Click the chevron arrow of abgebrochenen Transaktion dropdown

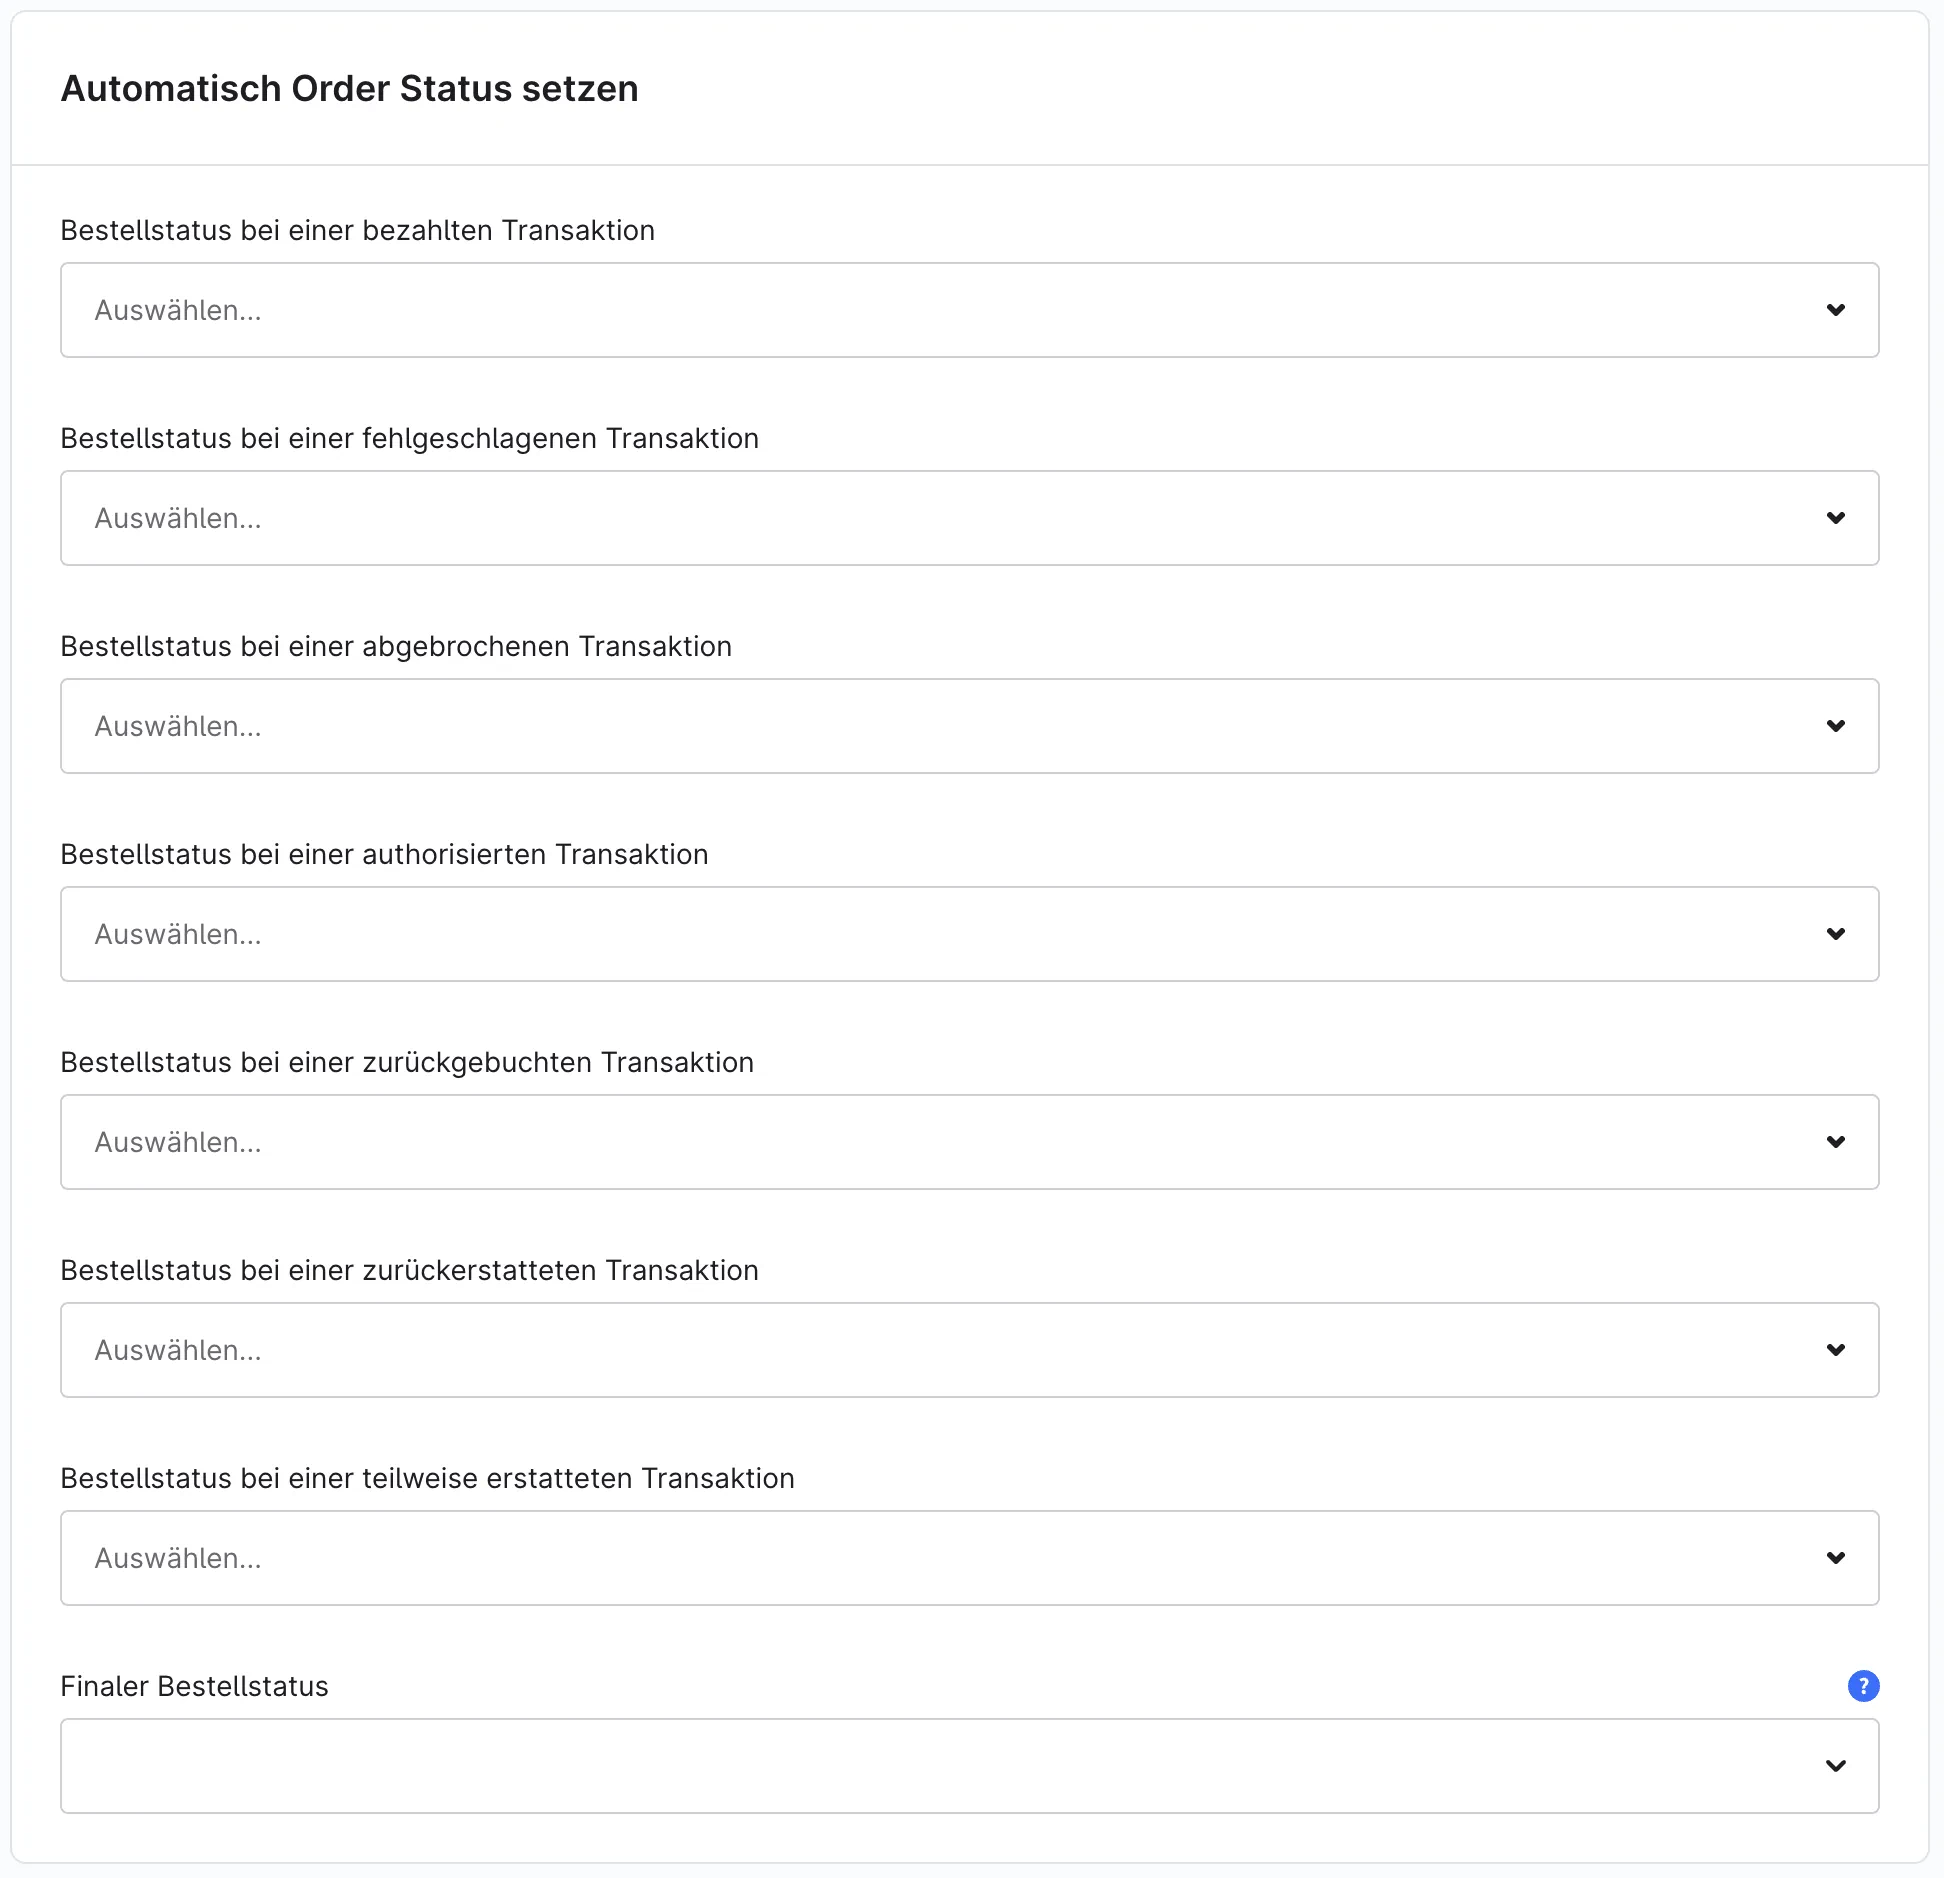coord(1836,726)
